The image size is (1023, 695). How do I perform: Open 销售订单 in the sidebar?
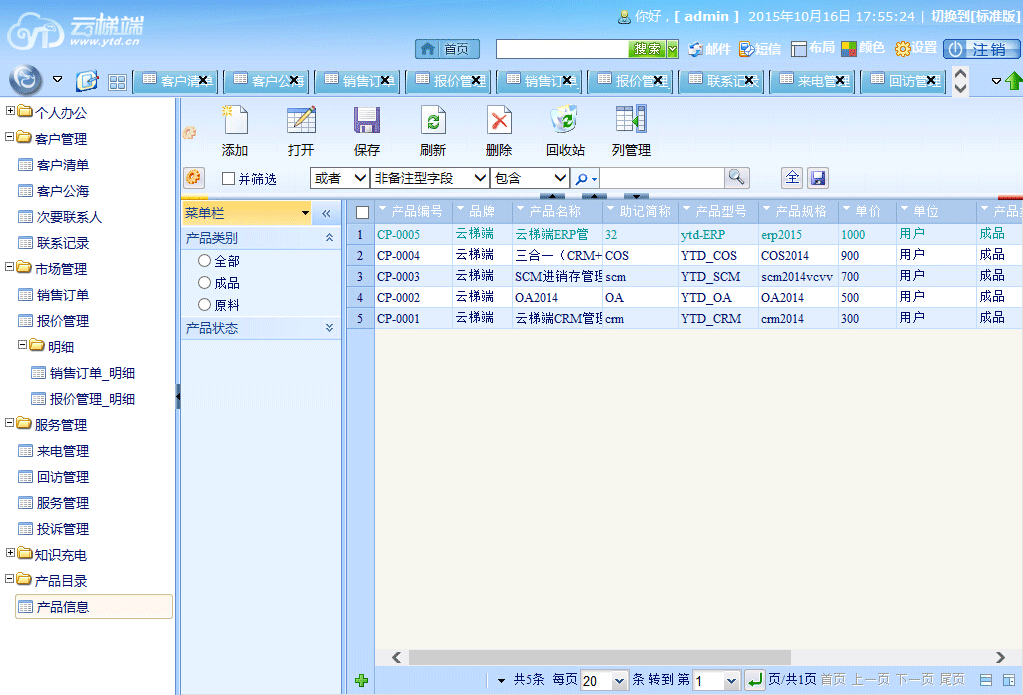pos(62,295)
